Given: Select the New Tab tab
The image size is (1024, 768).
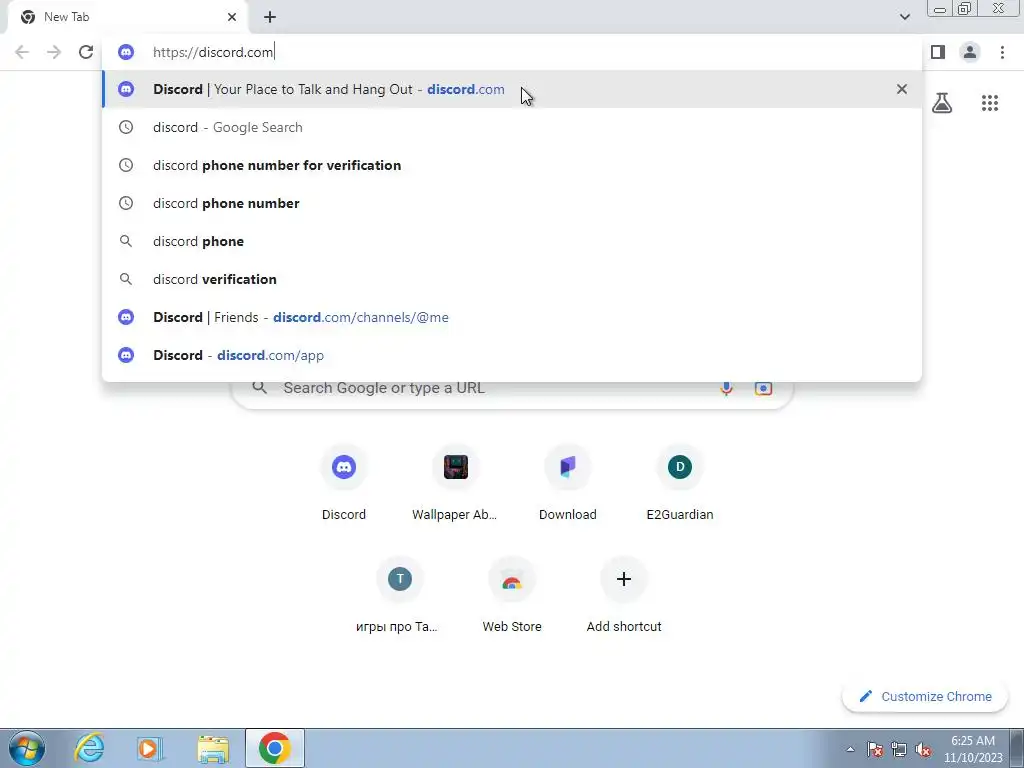Looking at the screenshot, I should click(127, 17).
